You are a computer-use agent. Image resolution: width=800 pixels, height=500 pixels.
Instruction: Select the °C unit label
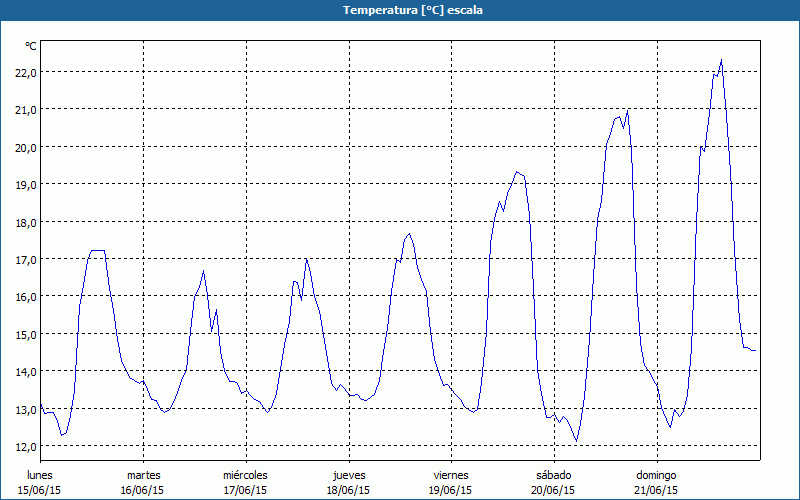(x=31, y=46)
